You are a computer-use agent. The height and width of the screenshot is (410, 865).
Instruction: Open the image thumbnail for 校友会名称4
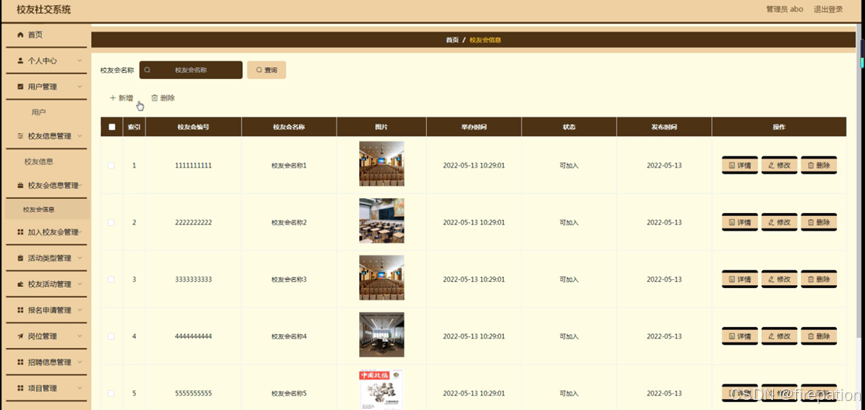pyautogui.click(x=381, y=334)
